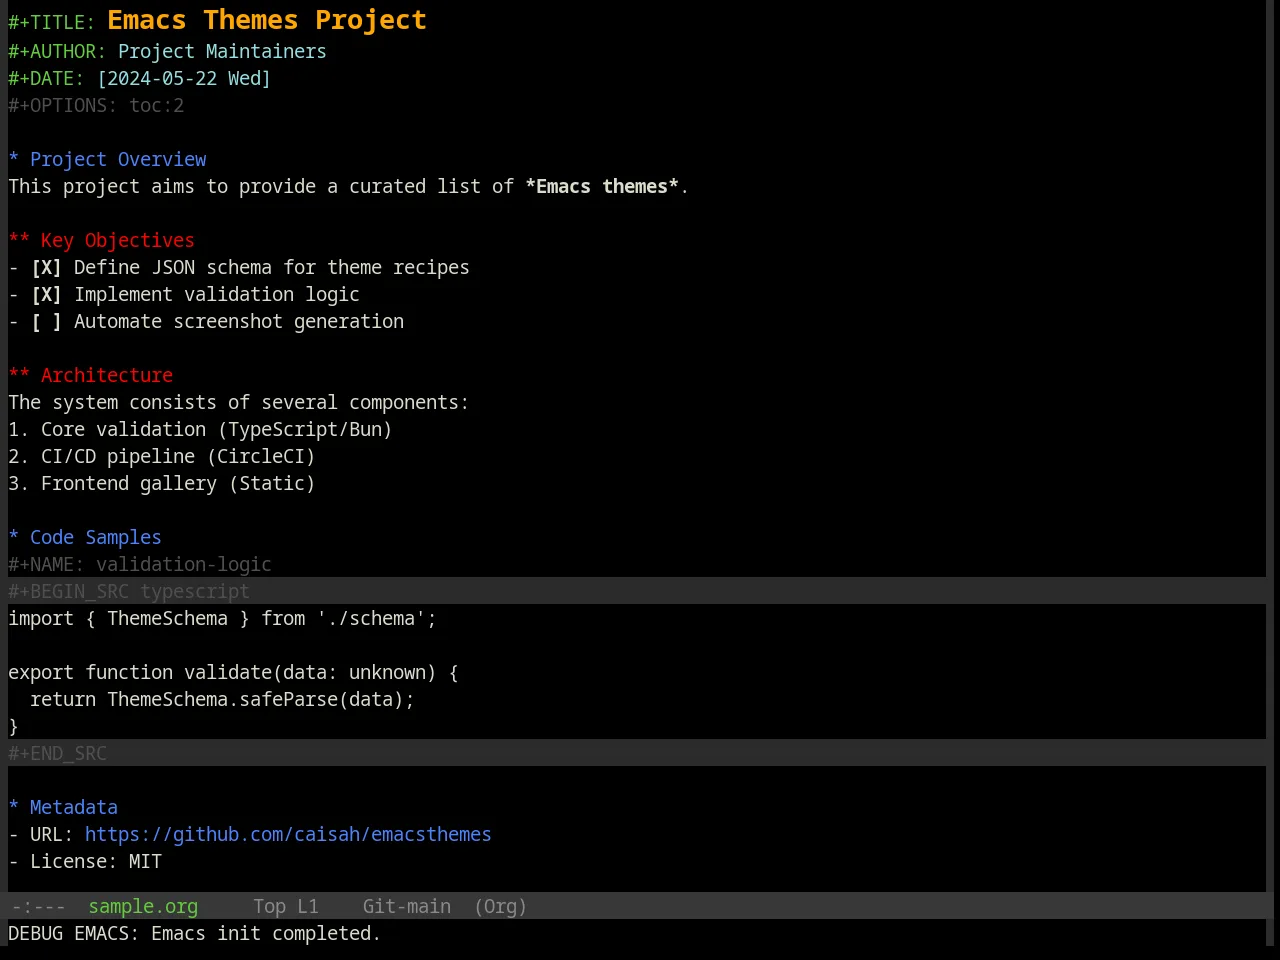This screenshot has height=960, width=1280.
Task: Click 'Architecture' heading text
Action: (x=107, y=376)
